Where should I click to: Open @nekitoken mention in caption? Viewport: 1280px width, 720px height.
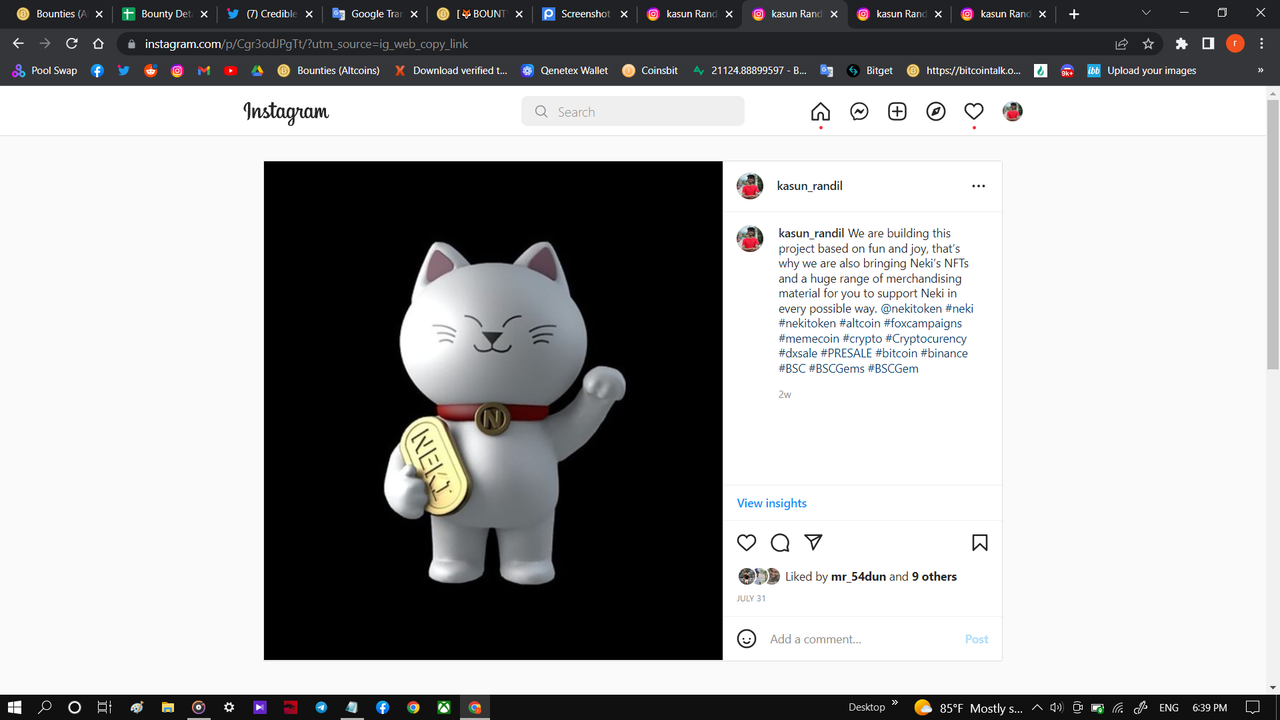pyautogui.click(x=911, y=308)
